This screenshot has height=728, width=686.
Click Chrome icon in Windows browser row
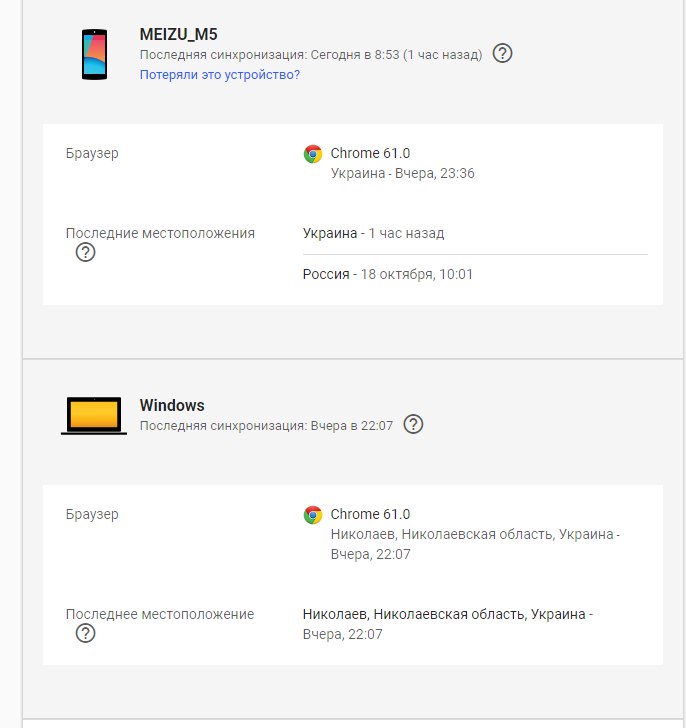(x=313, y=515)
